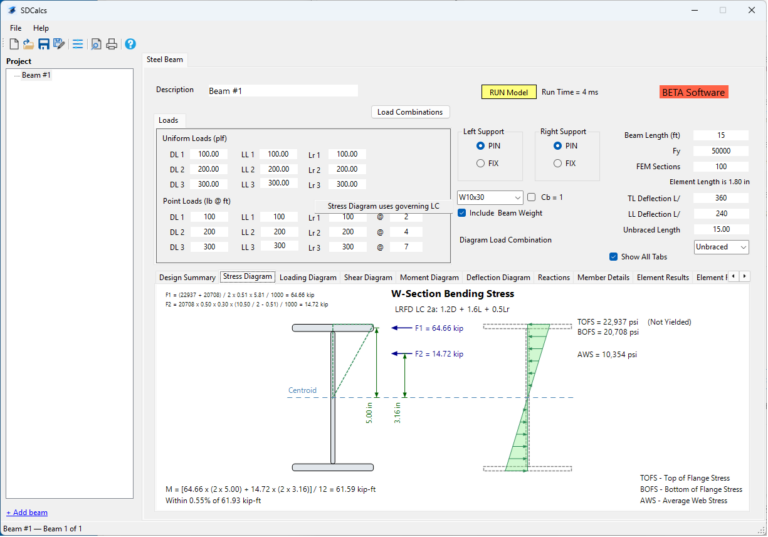768x537 pixels.
Task: Click the yellow RUN Model button
Action: (x=508, y=92)
